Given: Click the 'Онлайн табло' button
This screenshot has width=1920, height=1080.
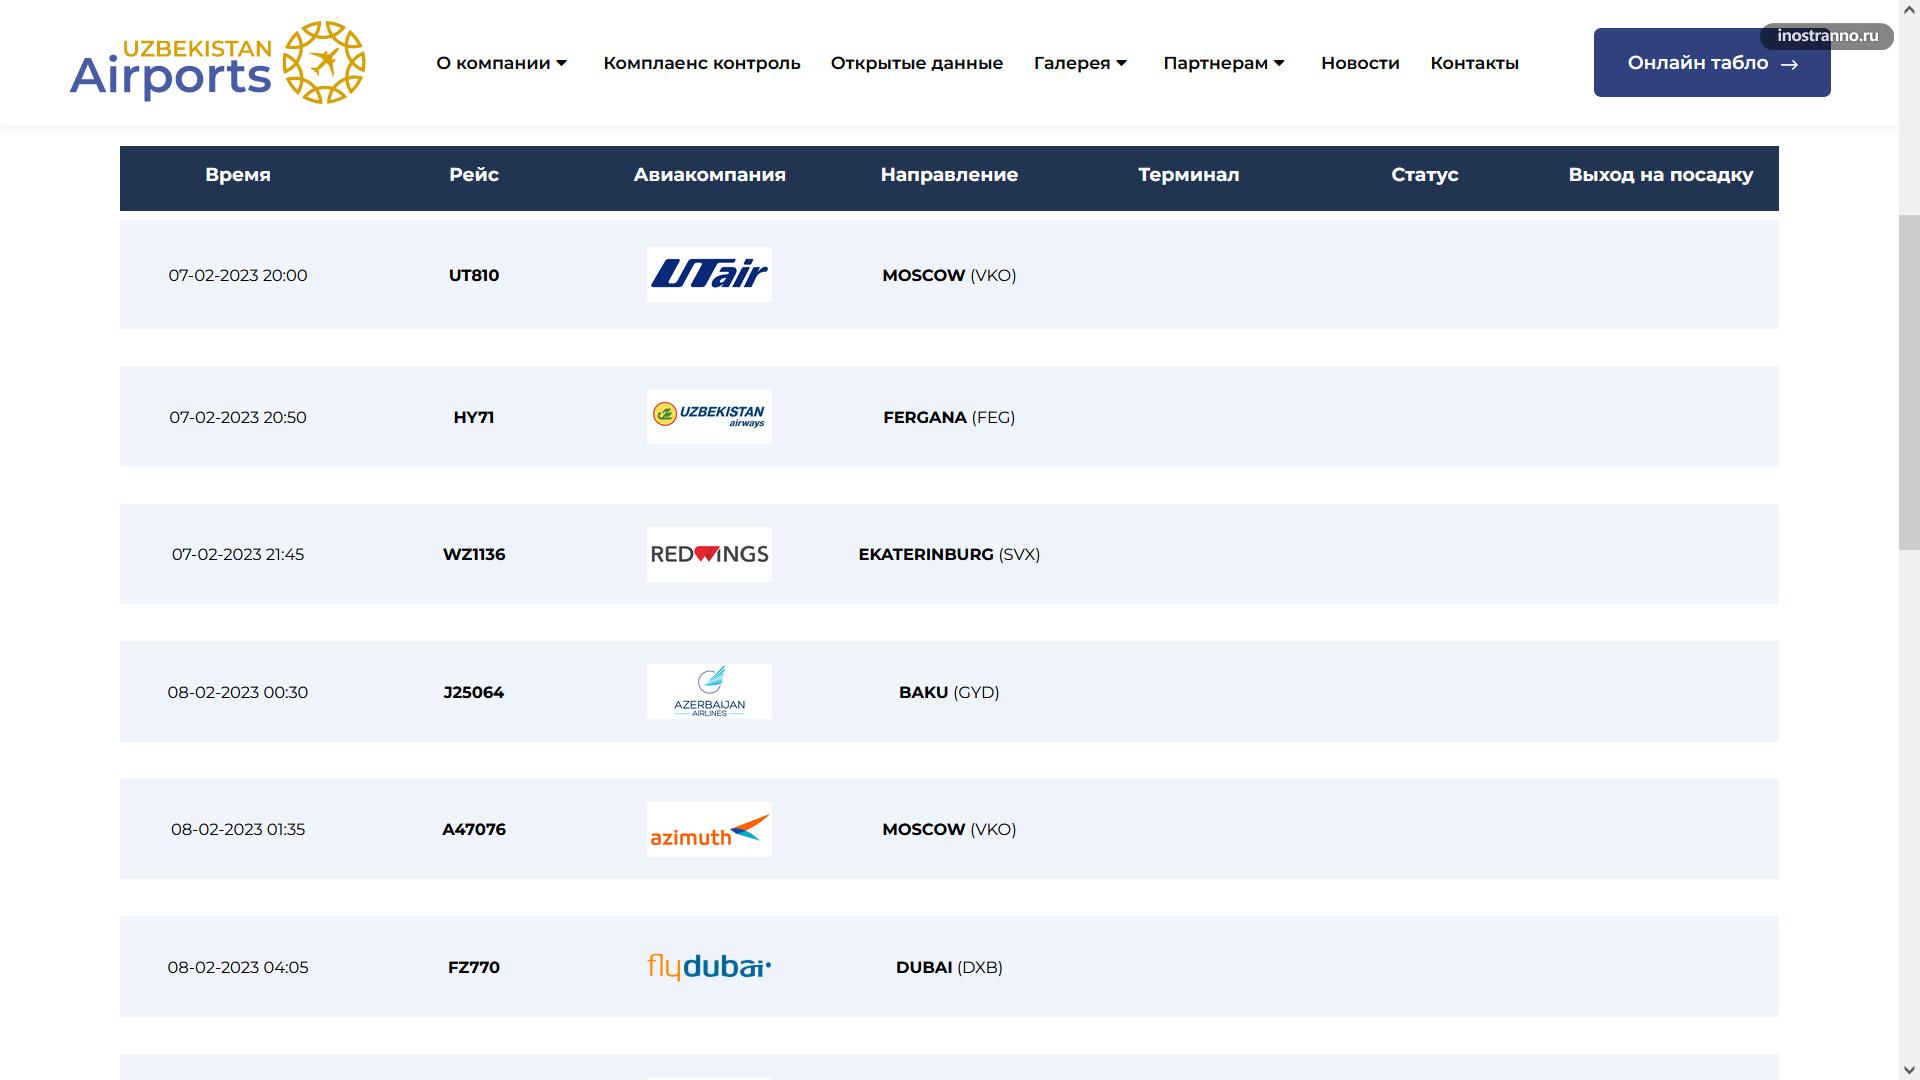Looking at the screenshot, I should pyautogui.click(x=1712, y=62).
